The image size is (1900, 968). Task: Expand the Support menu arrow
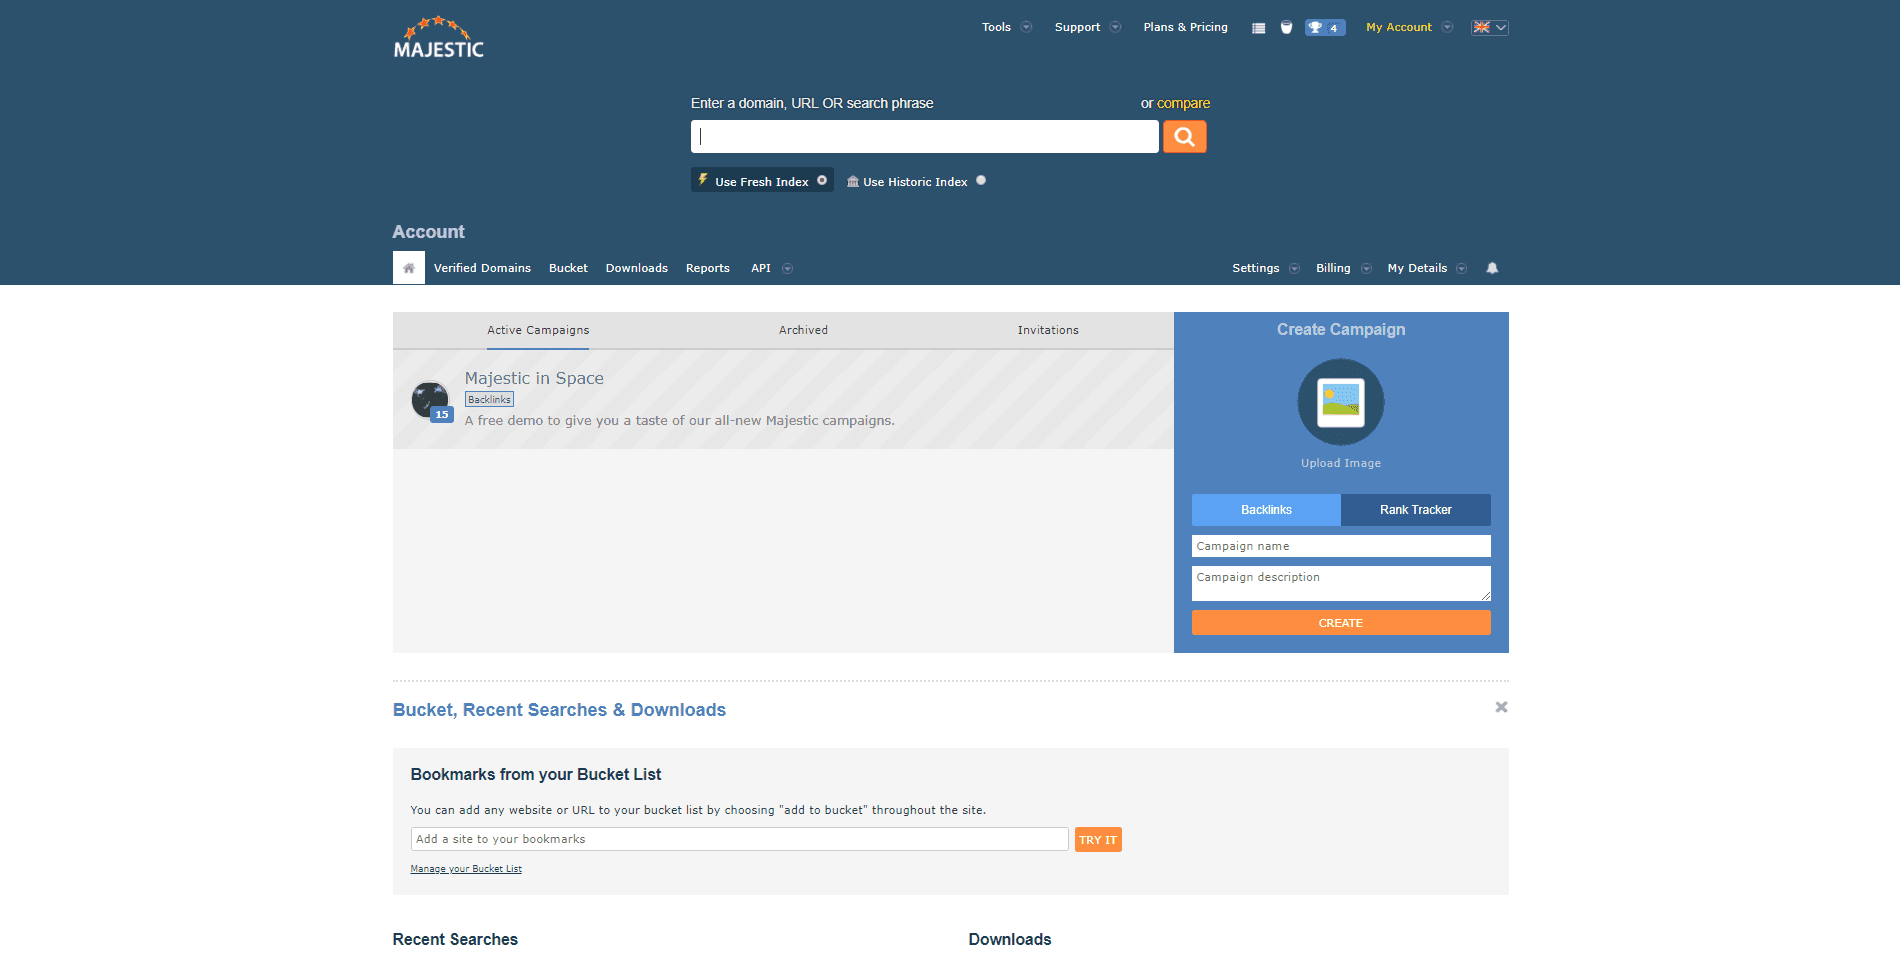coord(1115,27)
